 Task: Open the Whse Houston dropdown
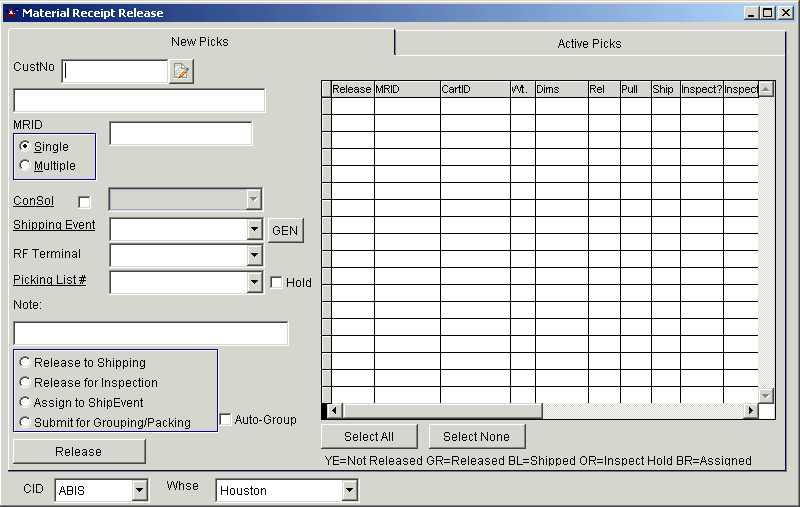tap(349, 491)
